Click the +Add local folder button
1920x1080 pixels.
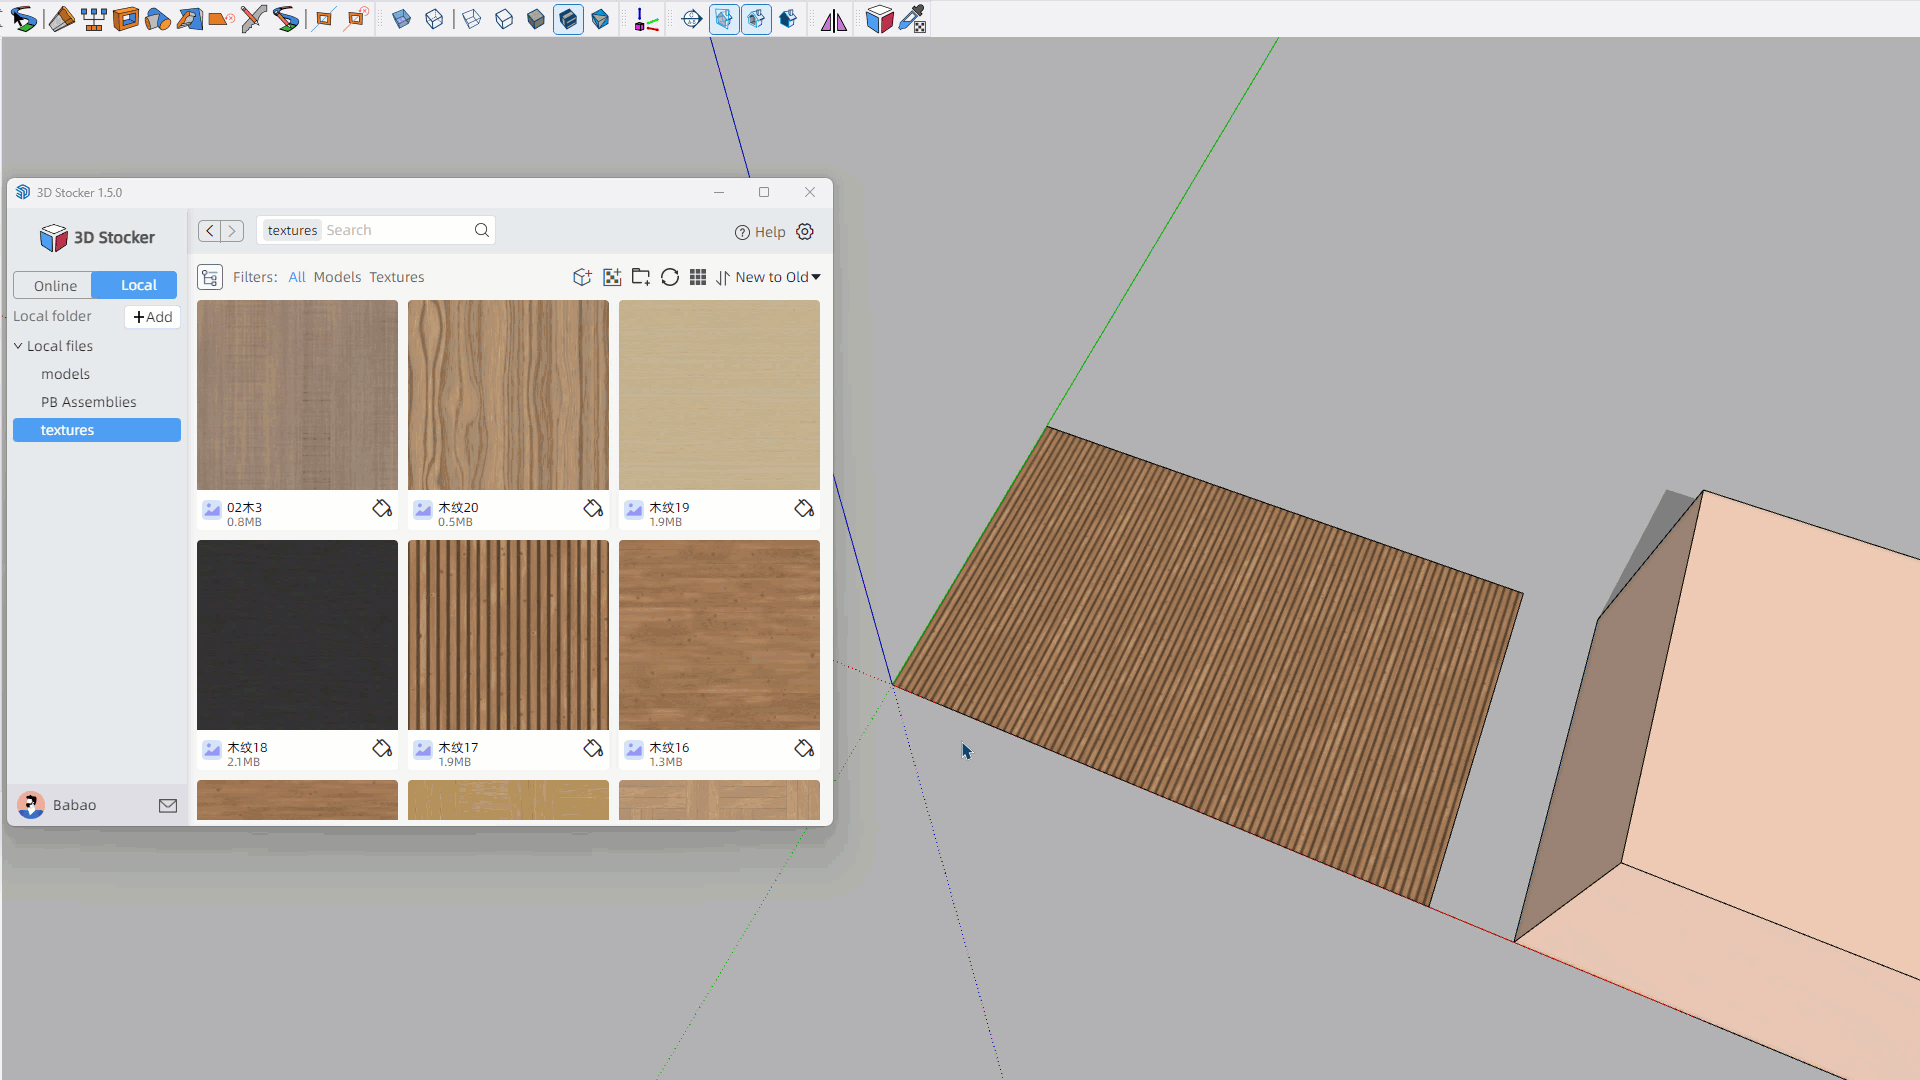152,317
